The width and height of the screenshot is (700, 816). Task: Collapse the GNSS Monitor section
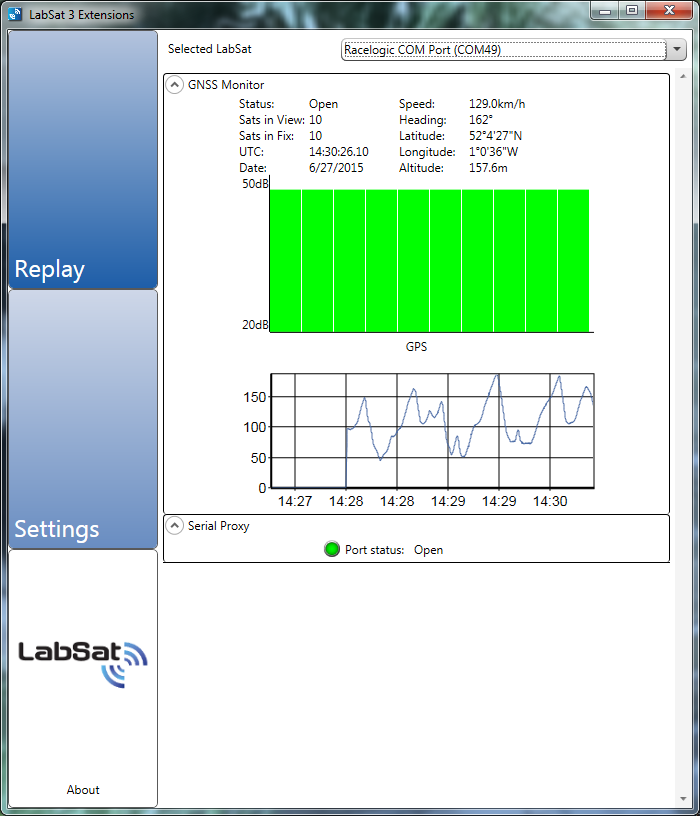[175, 84]
